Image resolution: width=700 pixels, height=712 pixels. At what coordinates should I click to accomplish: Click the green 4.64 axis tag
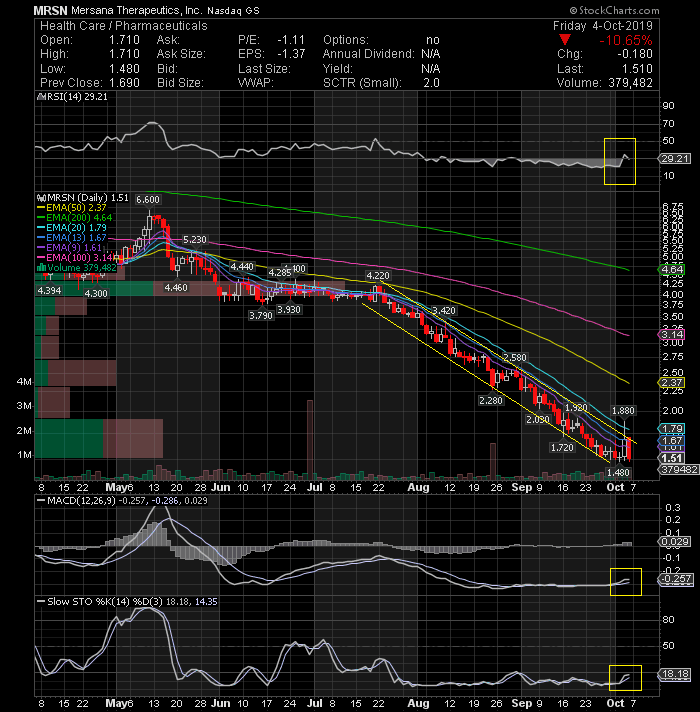click(671, 270)
